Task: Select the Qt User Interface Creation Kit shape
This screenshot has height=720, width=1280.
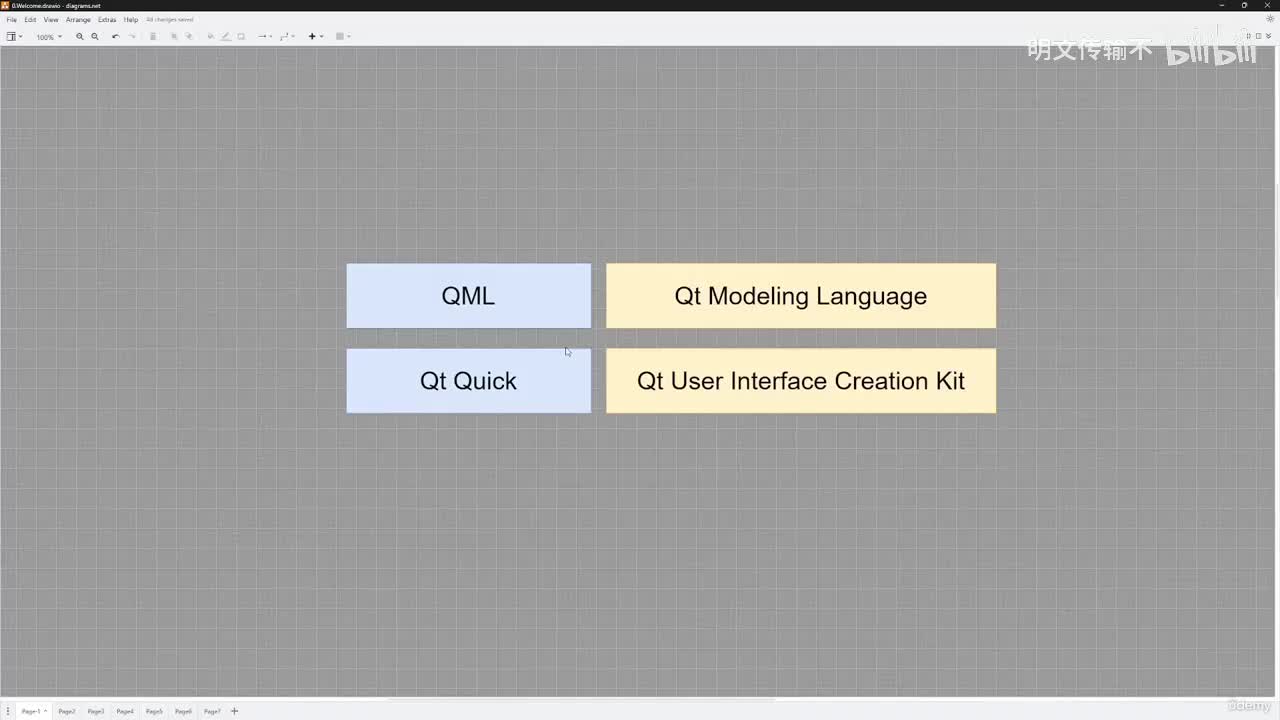Action: click(x=801, y=381)
